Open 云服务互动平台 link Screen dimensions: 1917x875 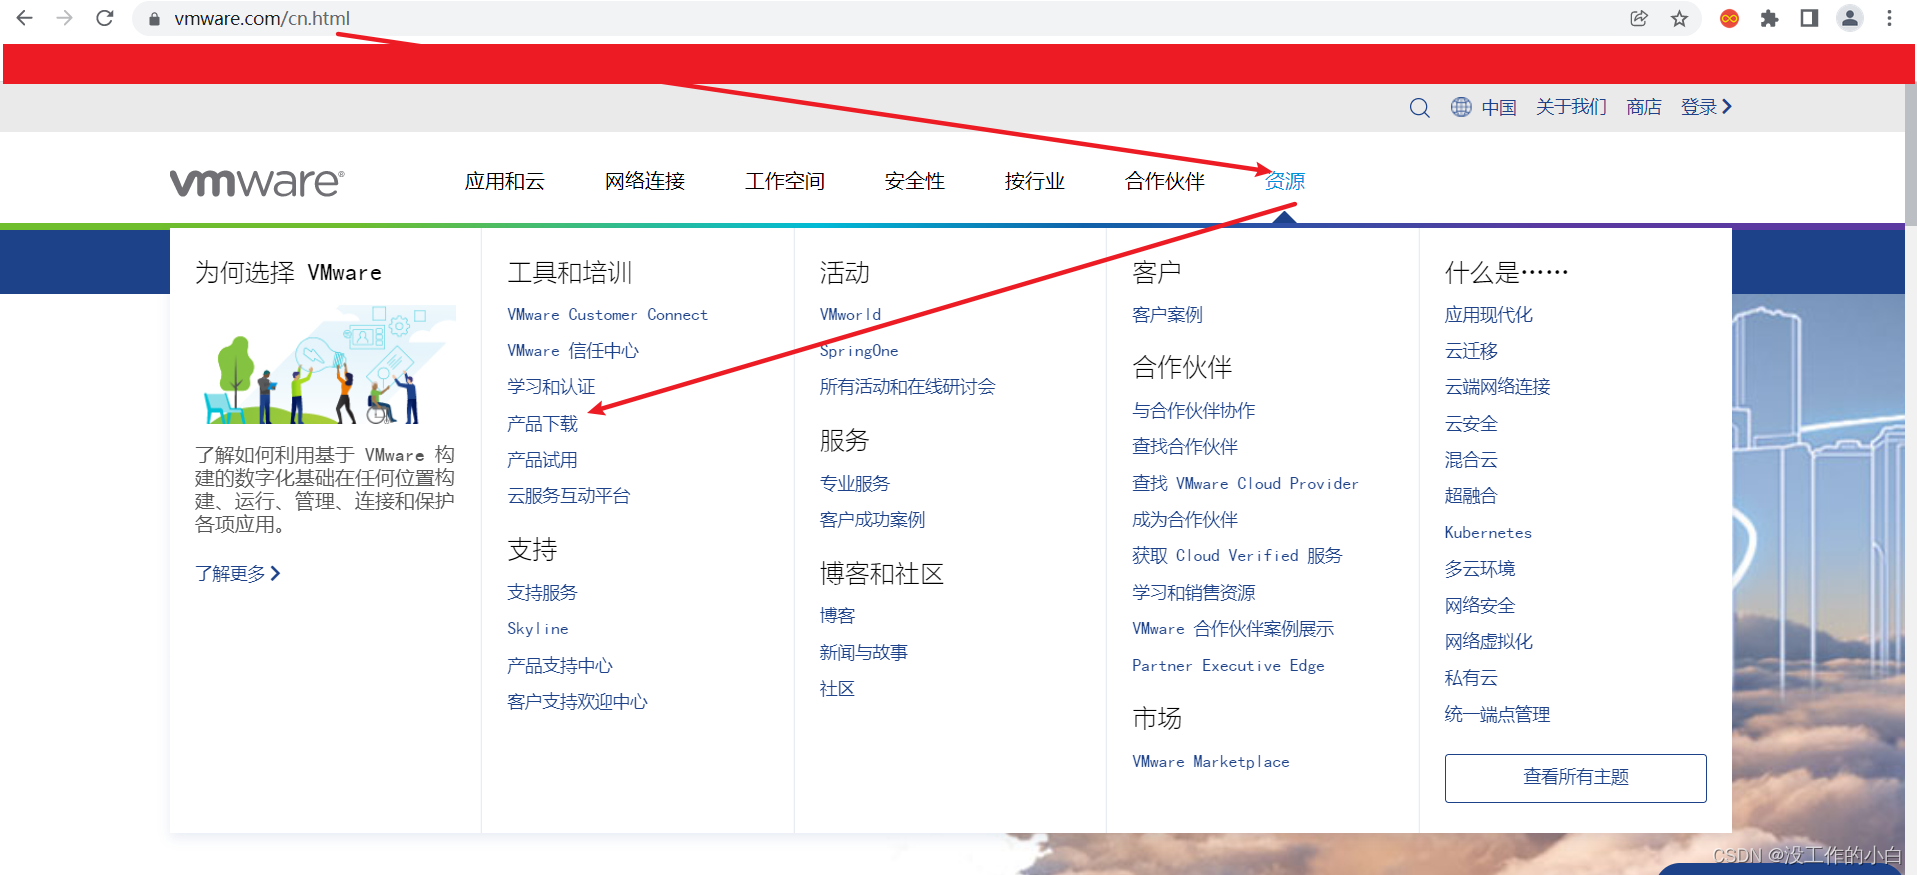point(569,496)
